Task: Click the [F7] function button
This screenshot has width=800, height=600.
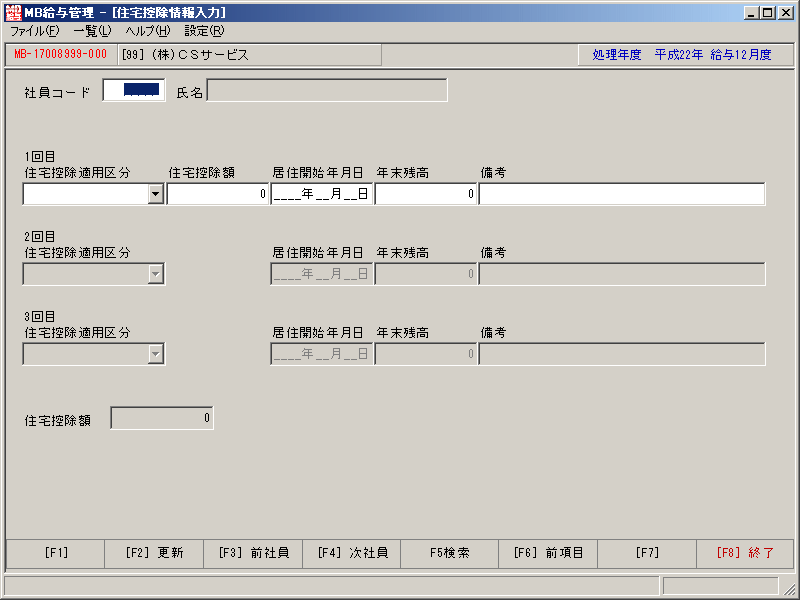Action: [647, 553]
